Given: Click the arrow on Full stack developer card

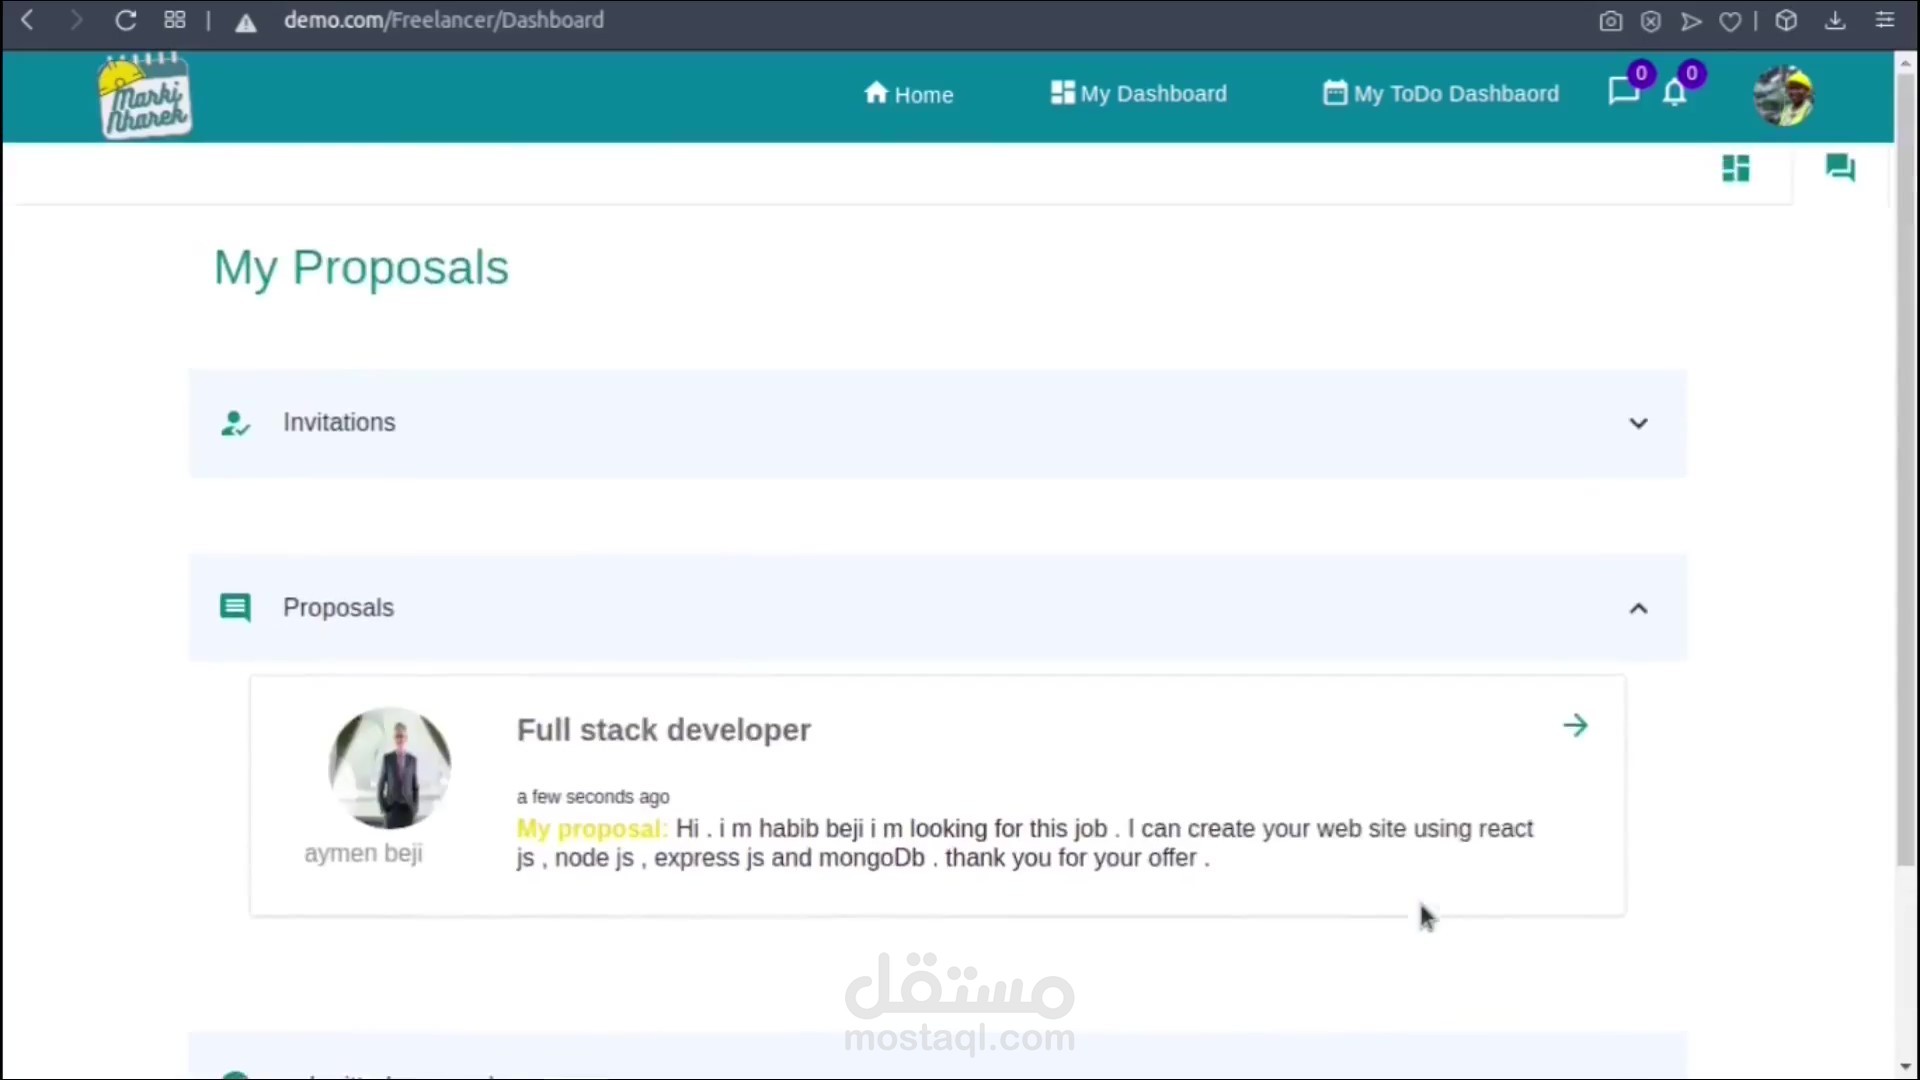Looking at the screenshot, I should [1575, 726].
